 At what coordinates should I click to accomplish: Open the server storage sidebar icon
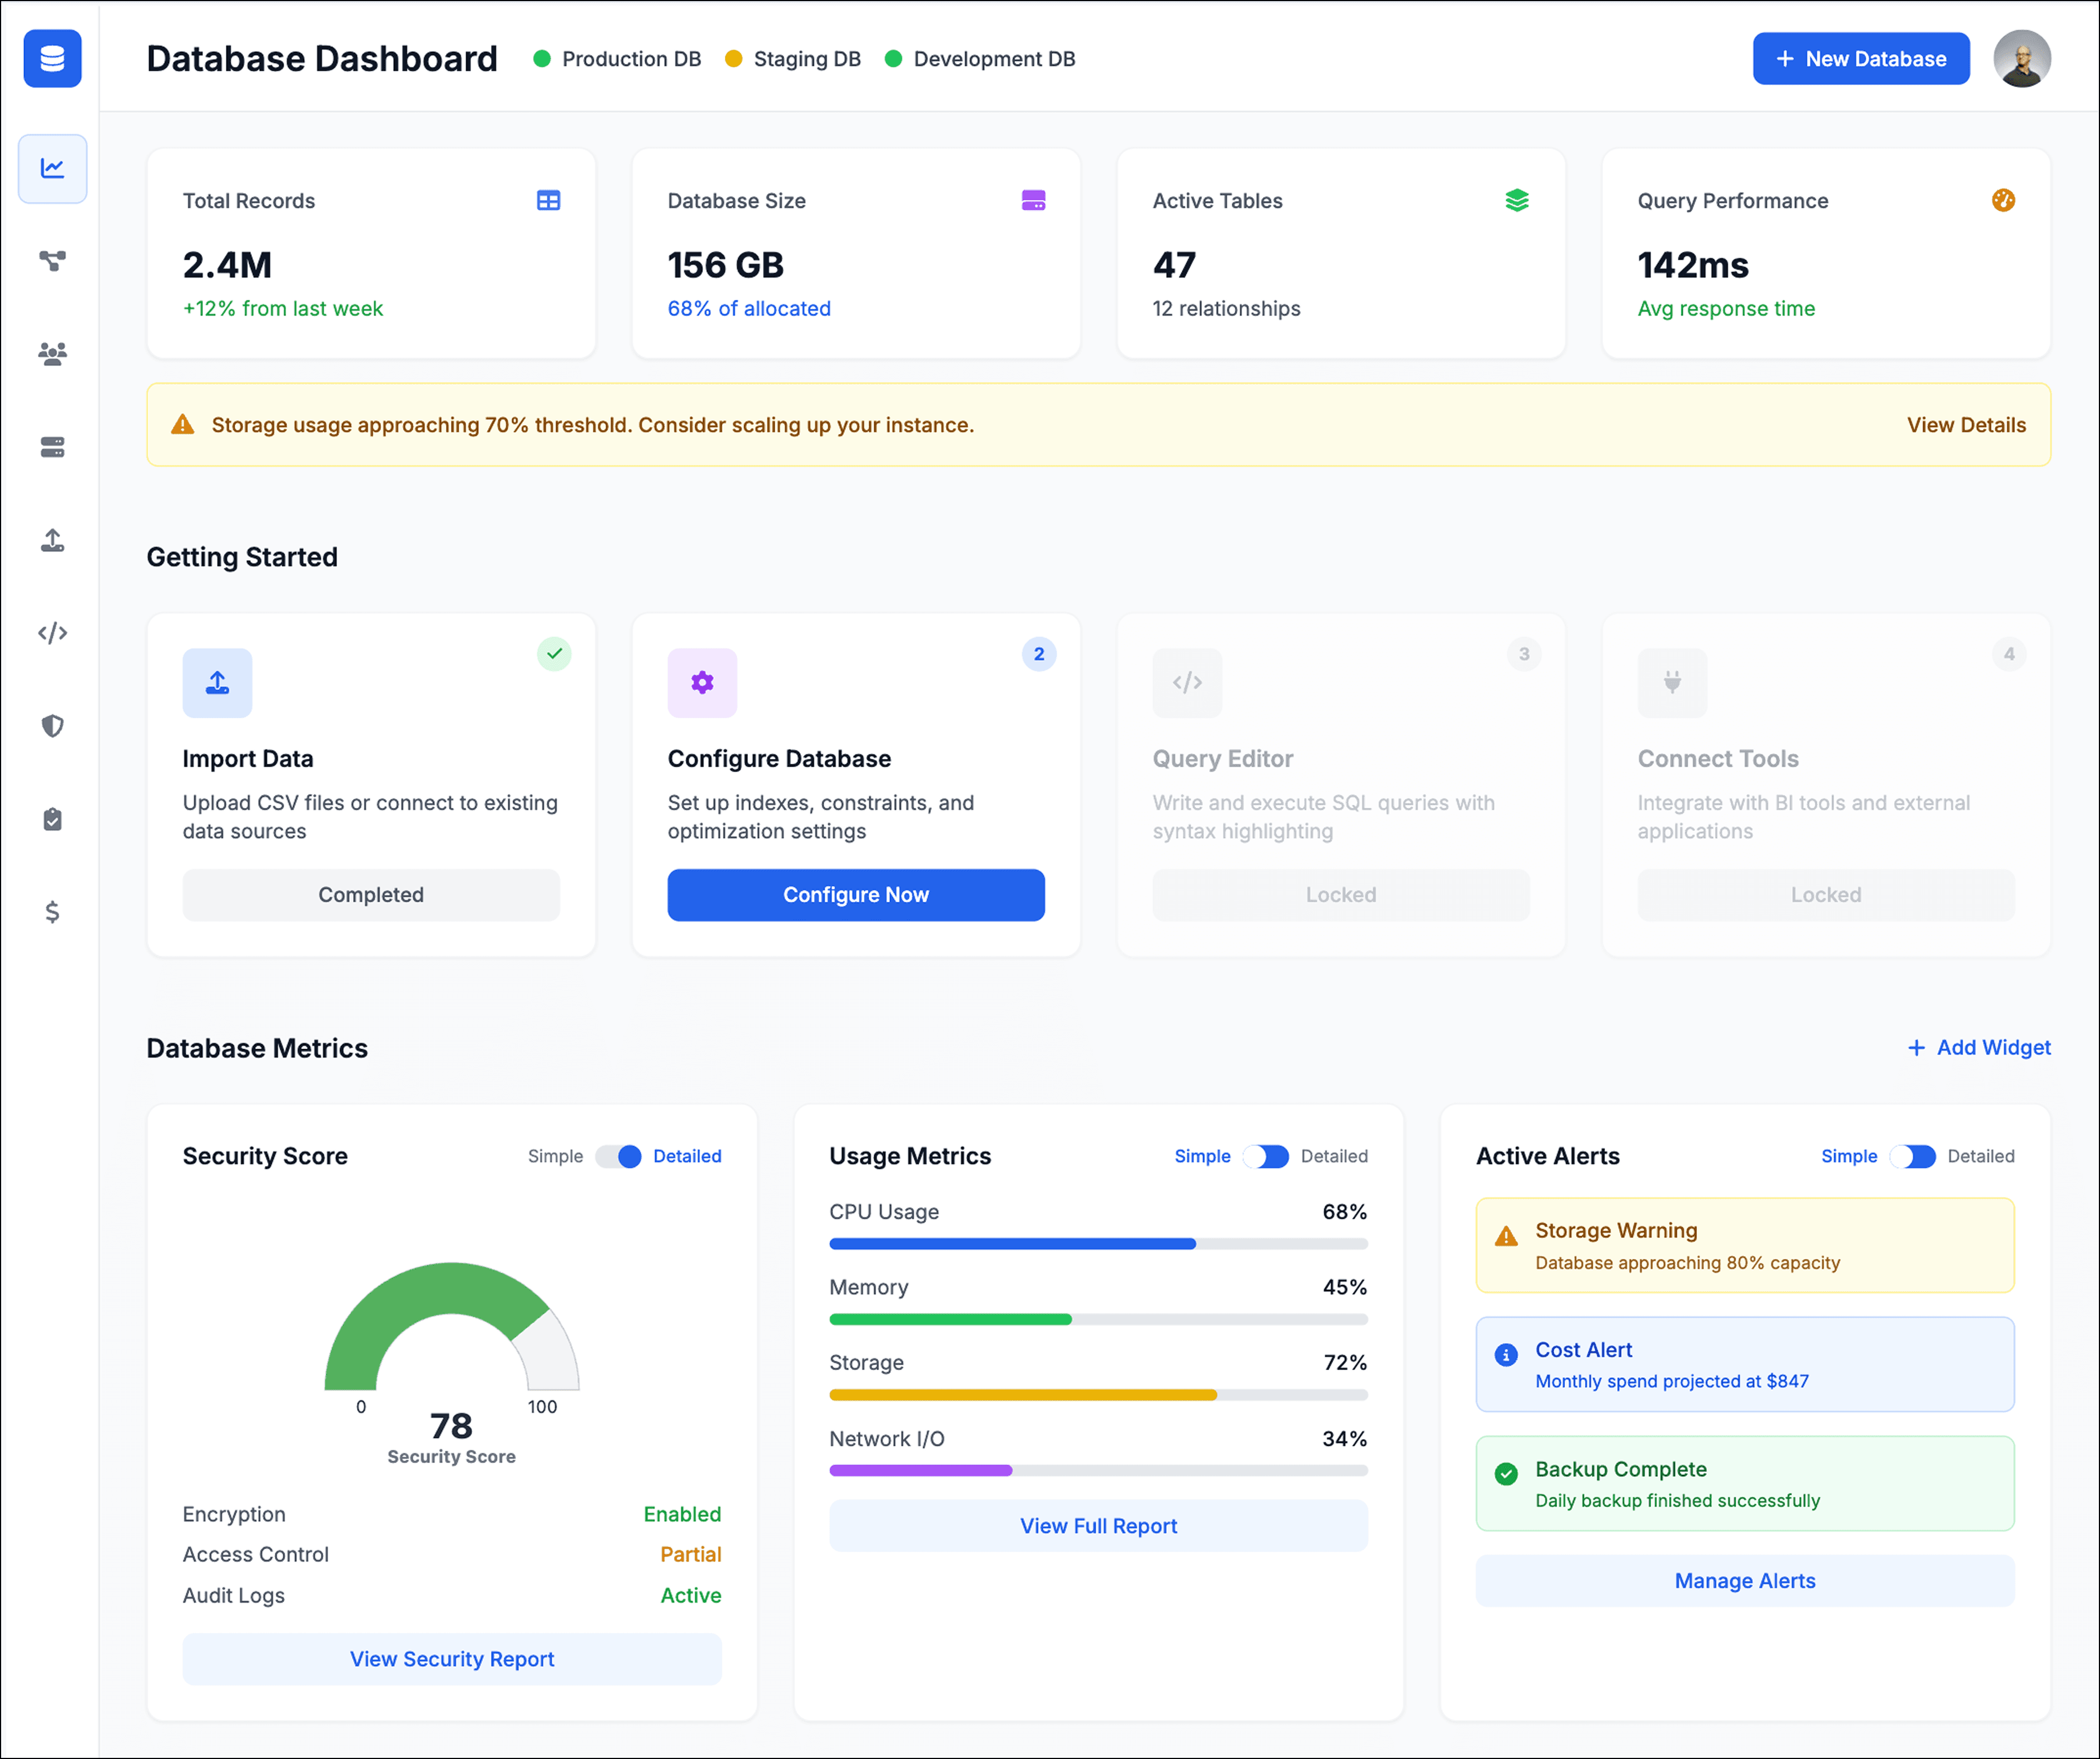tap(52, 447)
